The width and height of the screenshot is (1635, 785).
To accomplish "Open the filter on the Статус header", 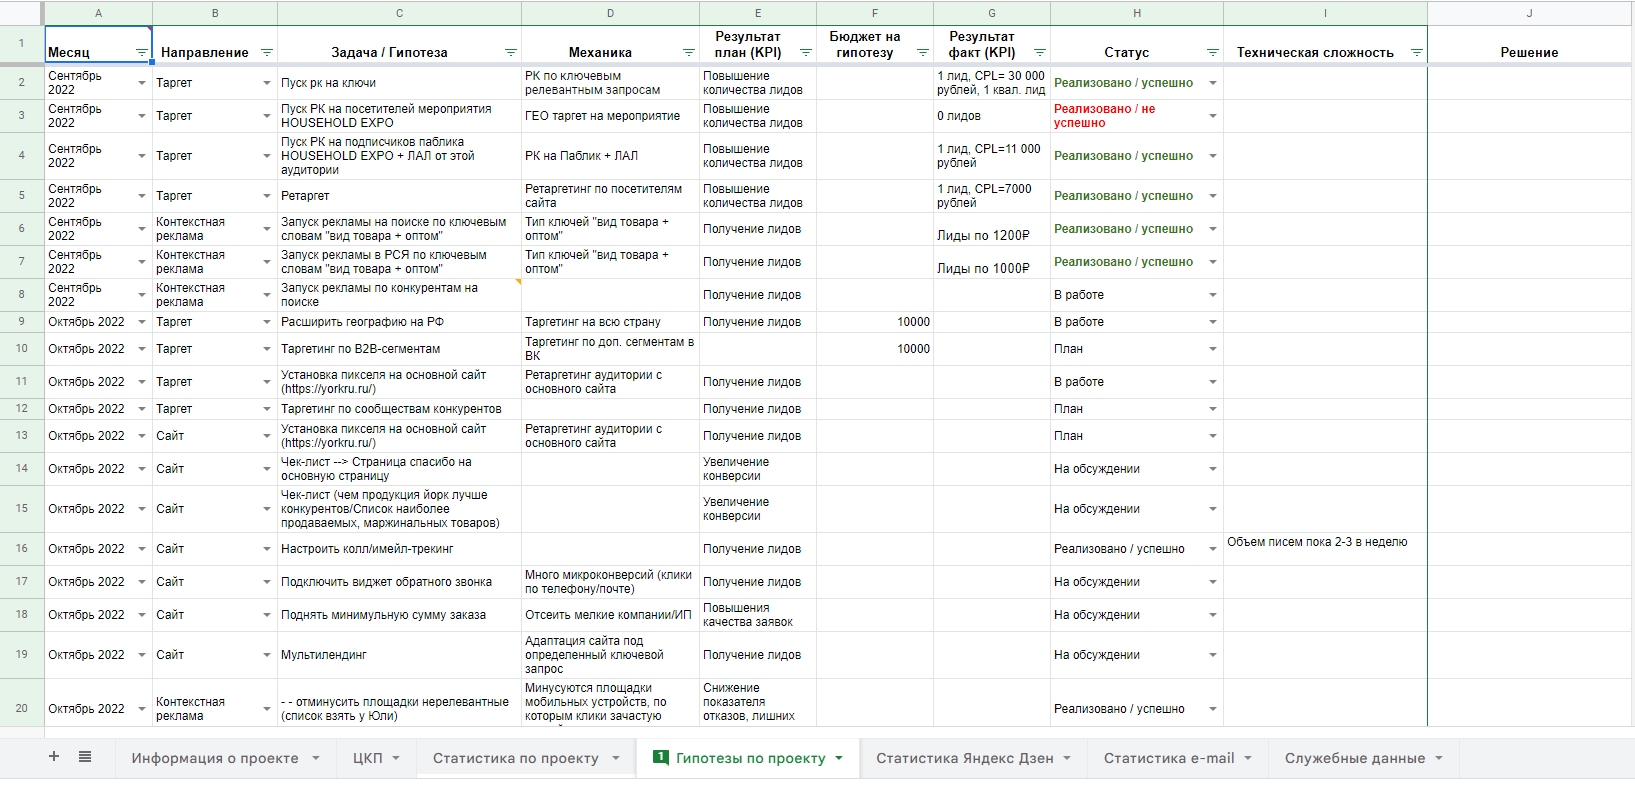I will click(x=1213, y=53).
